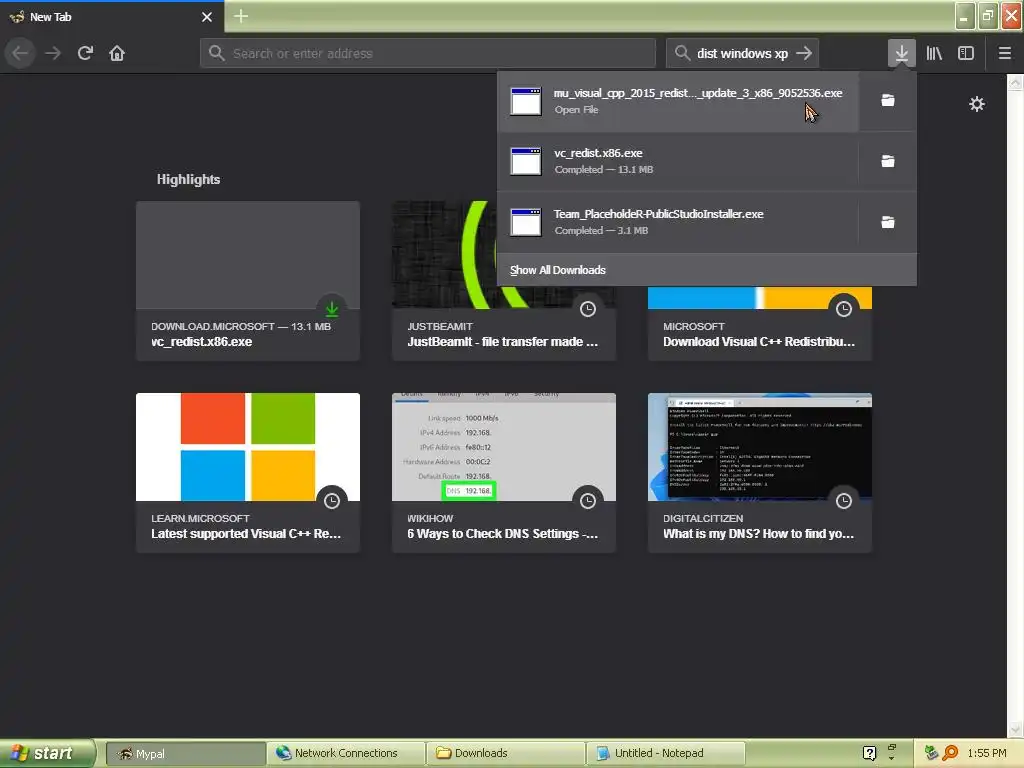Open wikiHow 6 Ways to Check DNS card
The width and height of the screenshot is (1024, 768).
coord(504,473)
